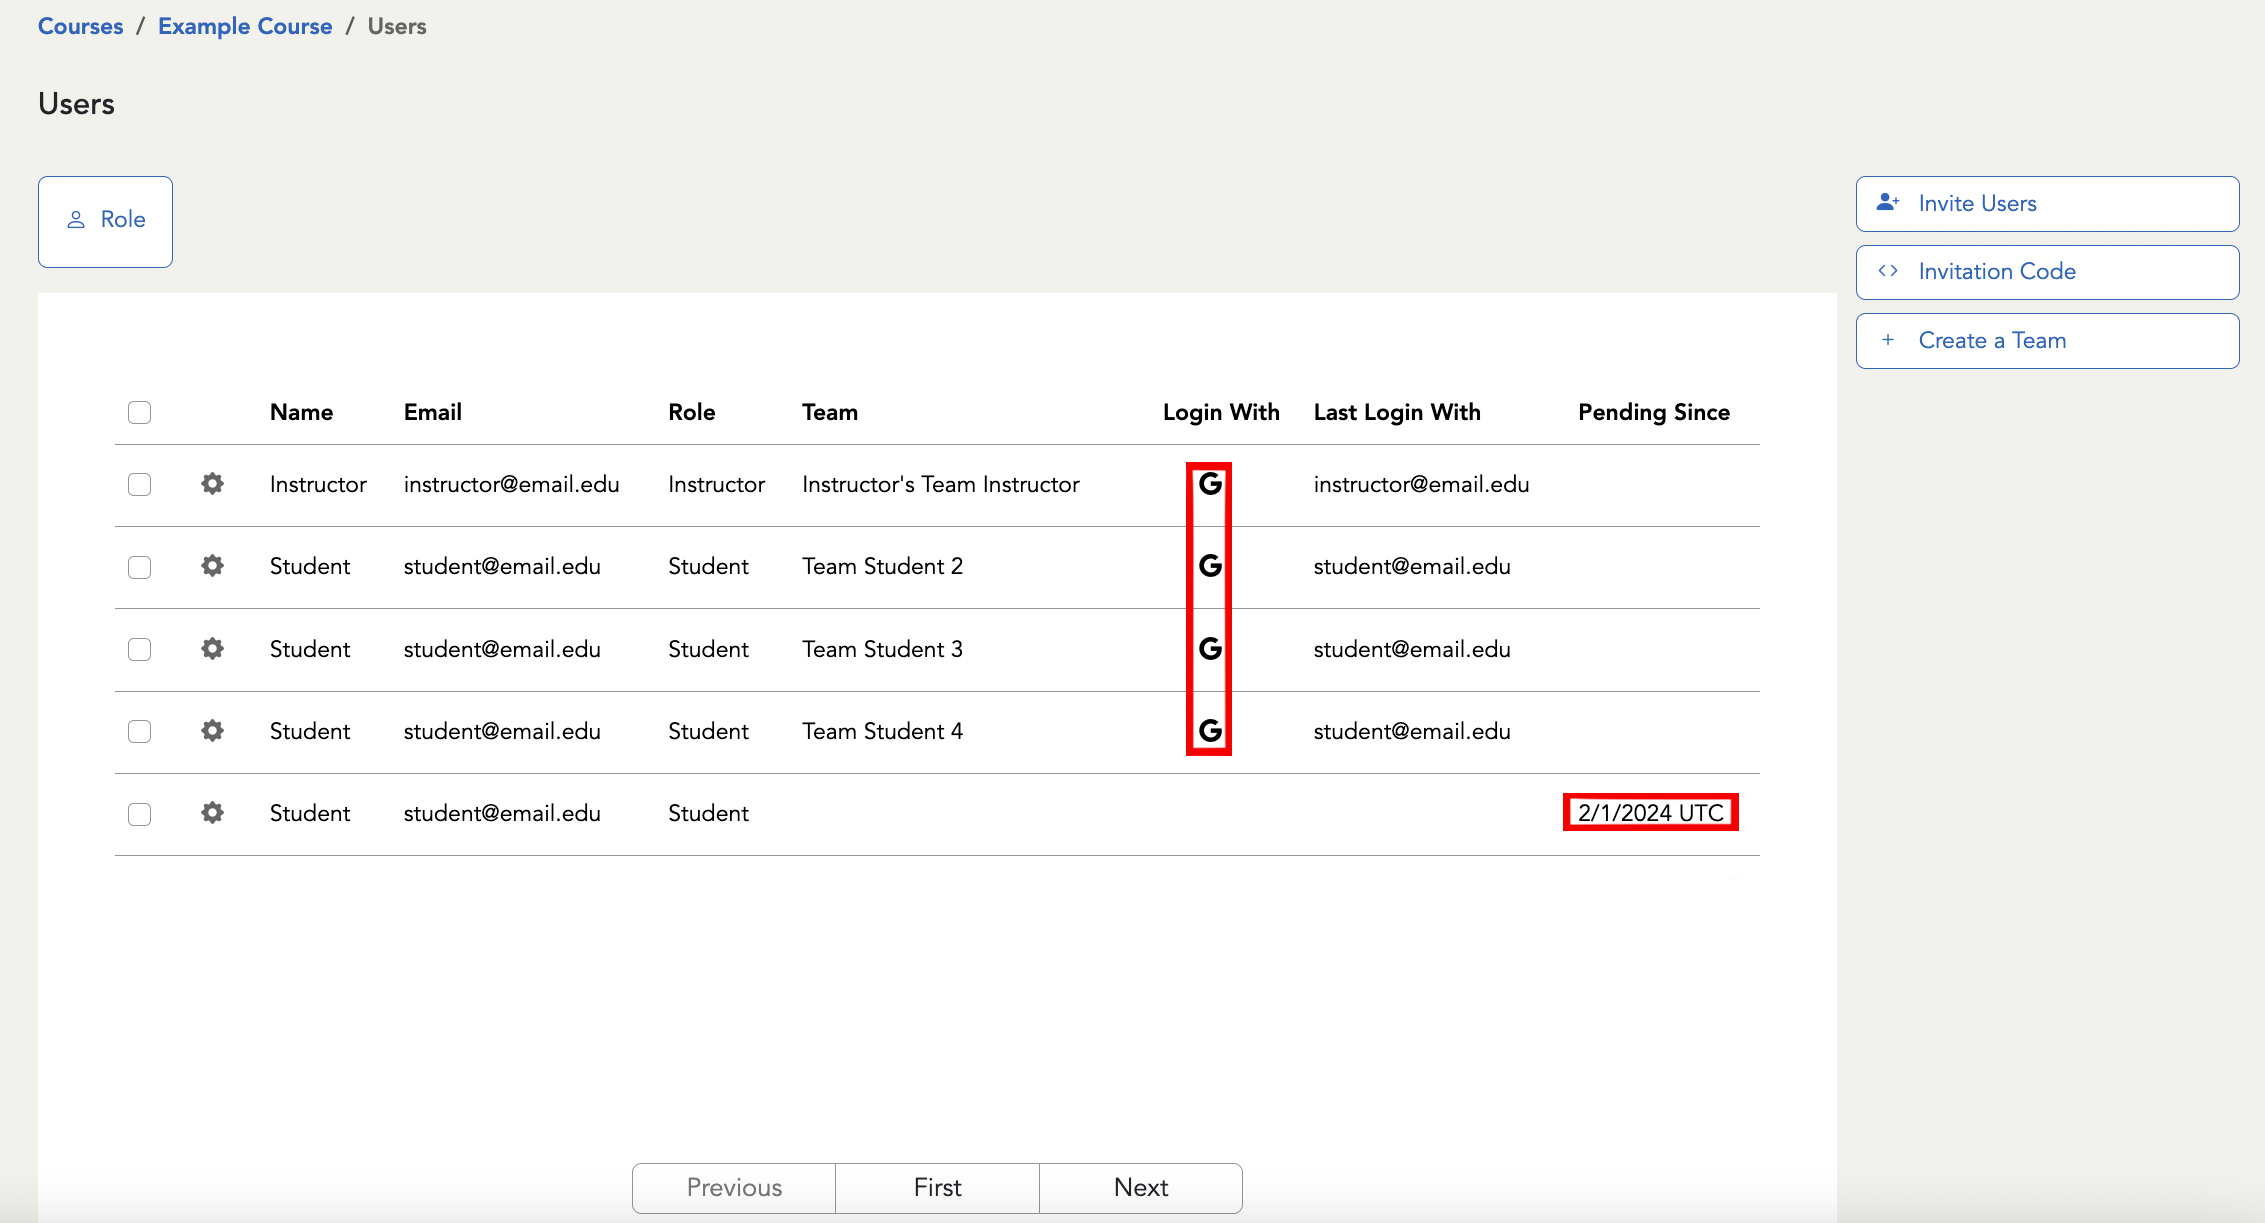Check the pending student row checkbox
Screen dimensions: 2265x1223
140,814
